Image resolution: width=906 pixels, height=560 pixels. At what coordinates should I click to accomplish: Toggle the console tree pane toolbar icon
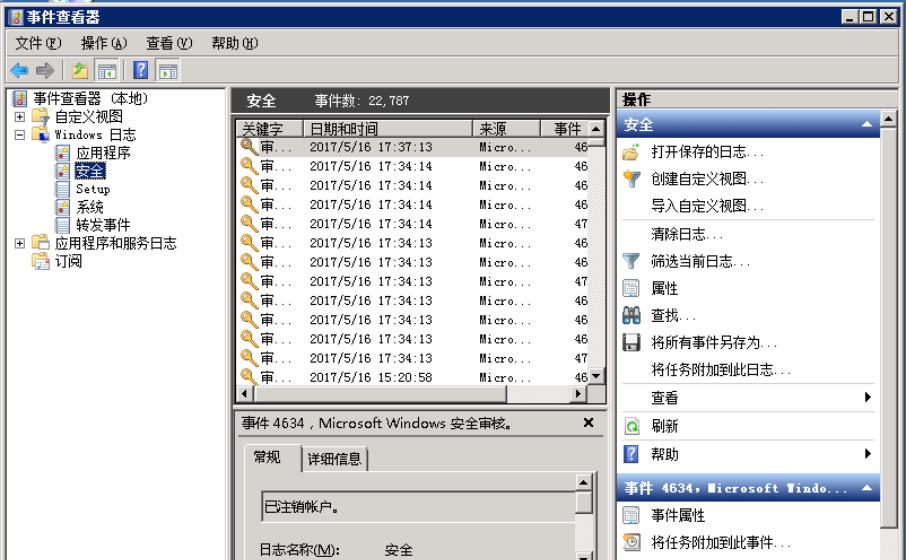(107, 71)
